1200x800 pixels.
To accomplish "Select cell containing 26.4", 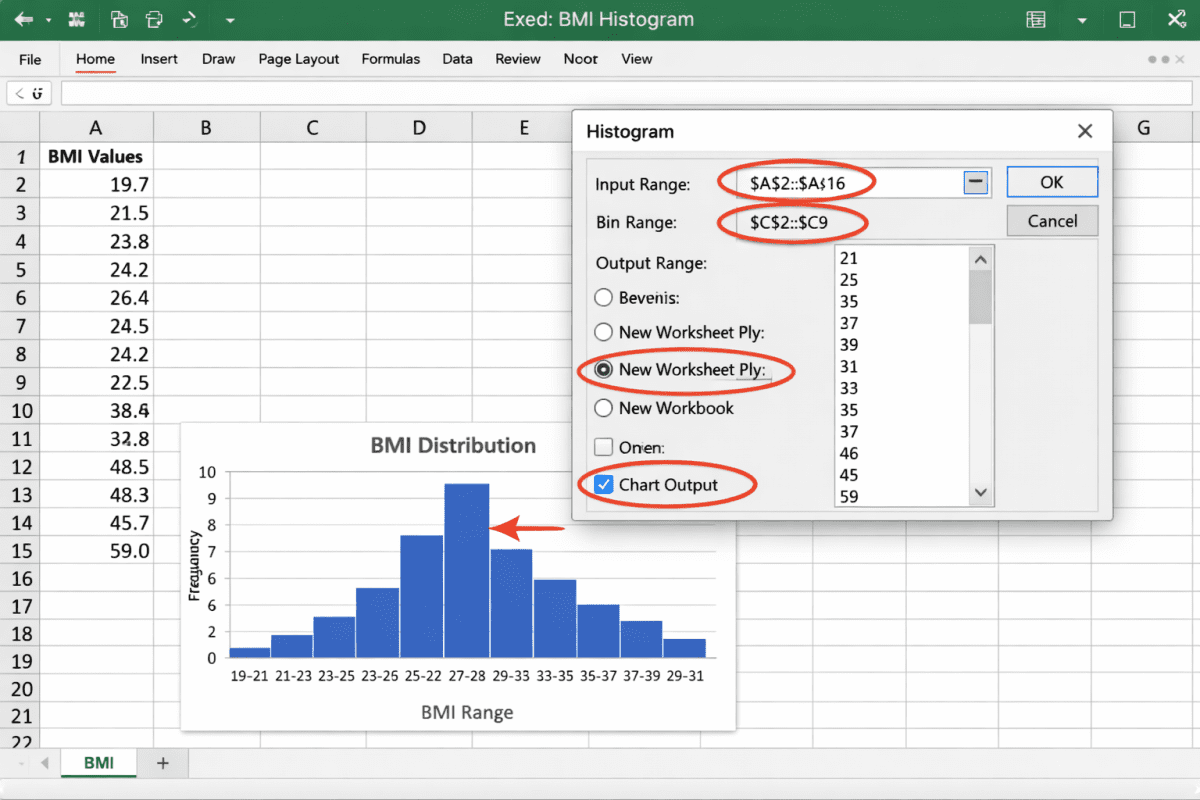I will (x=96, y=298).
